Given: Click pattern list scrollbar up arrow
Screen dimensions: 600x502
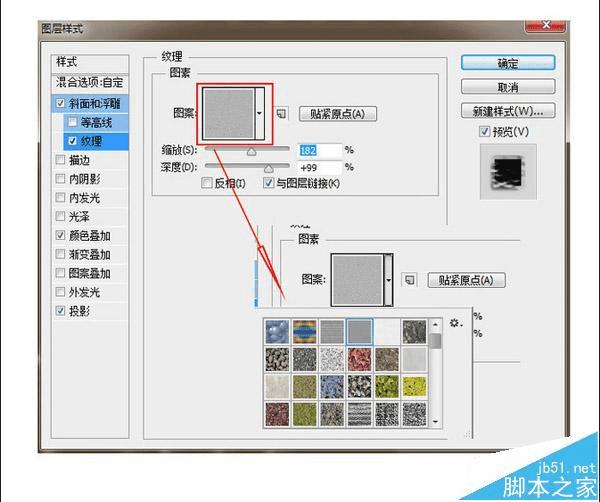Looking at the screenshot, I should 435,324.
